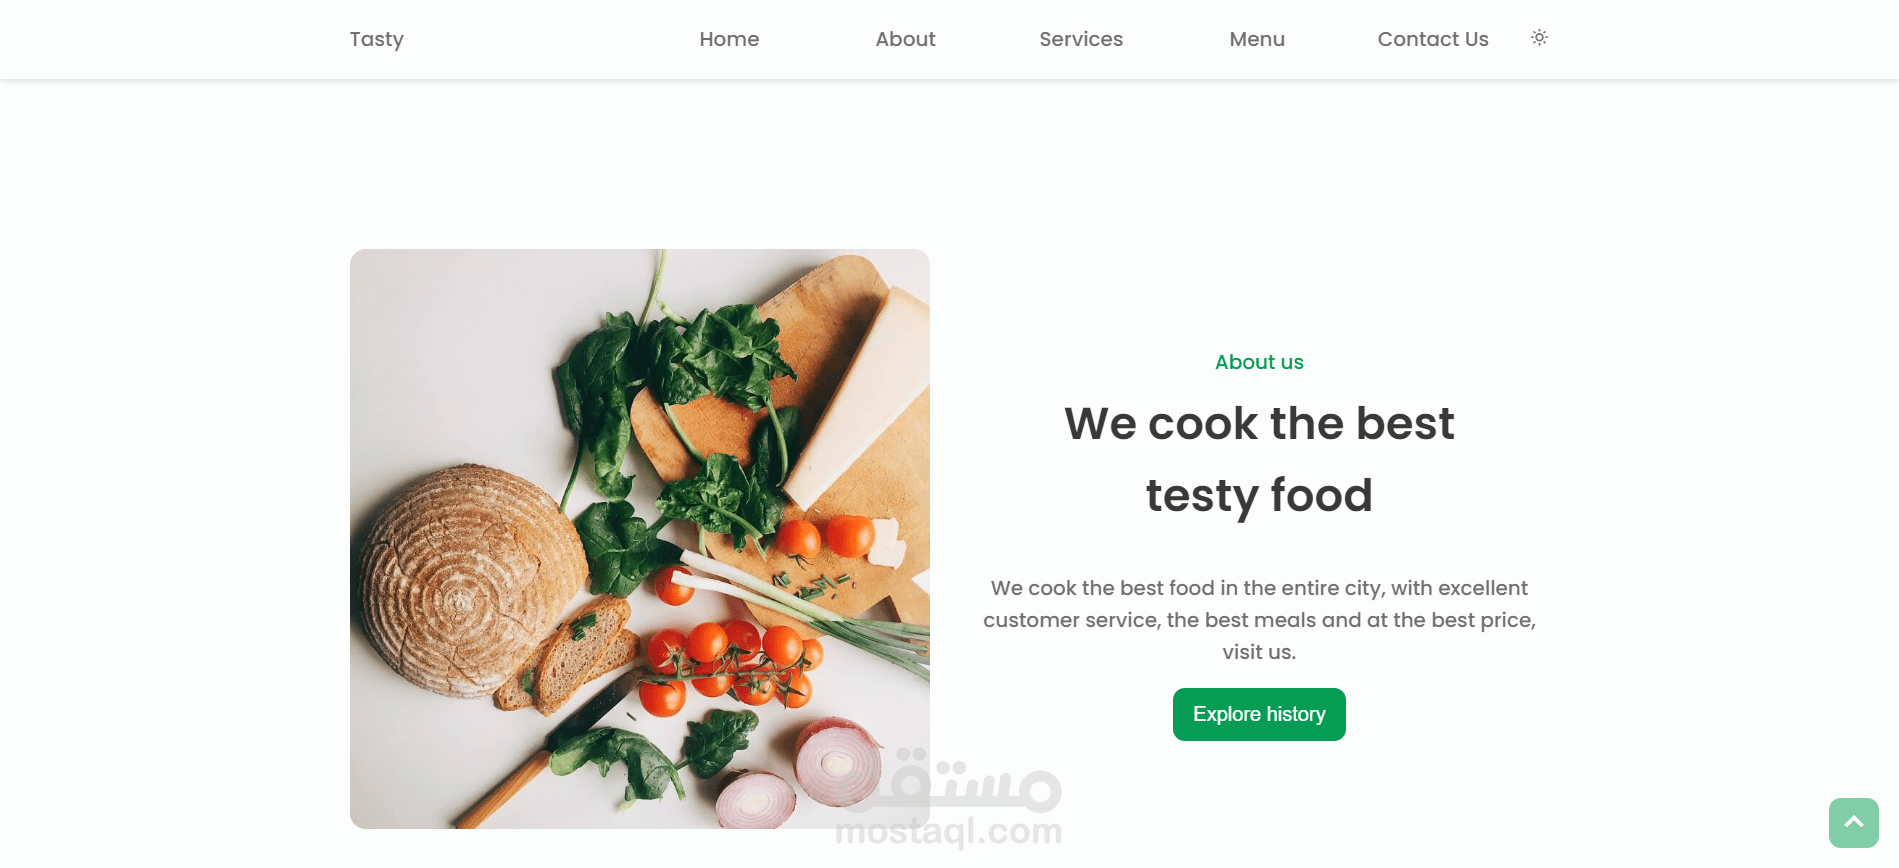Open the Services nav link

pos(1081,39)
